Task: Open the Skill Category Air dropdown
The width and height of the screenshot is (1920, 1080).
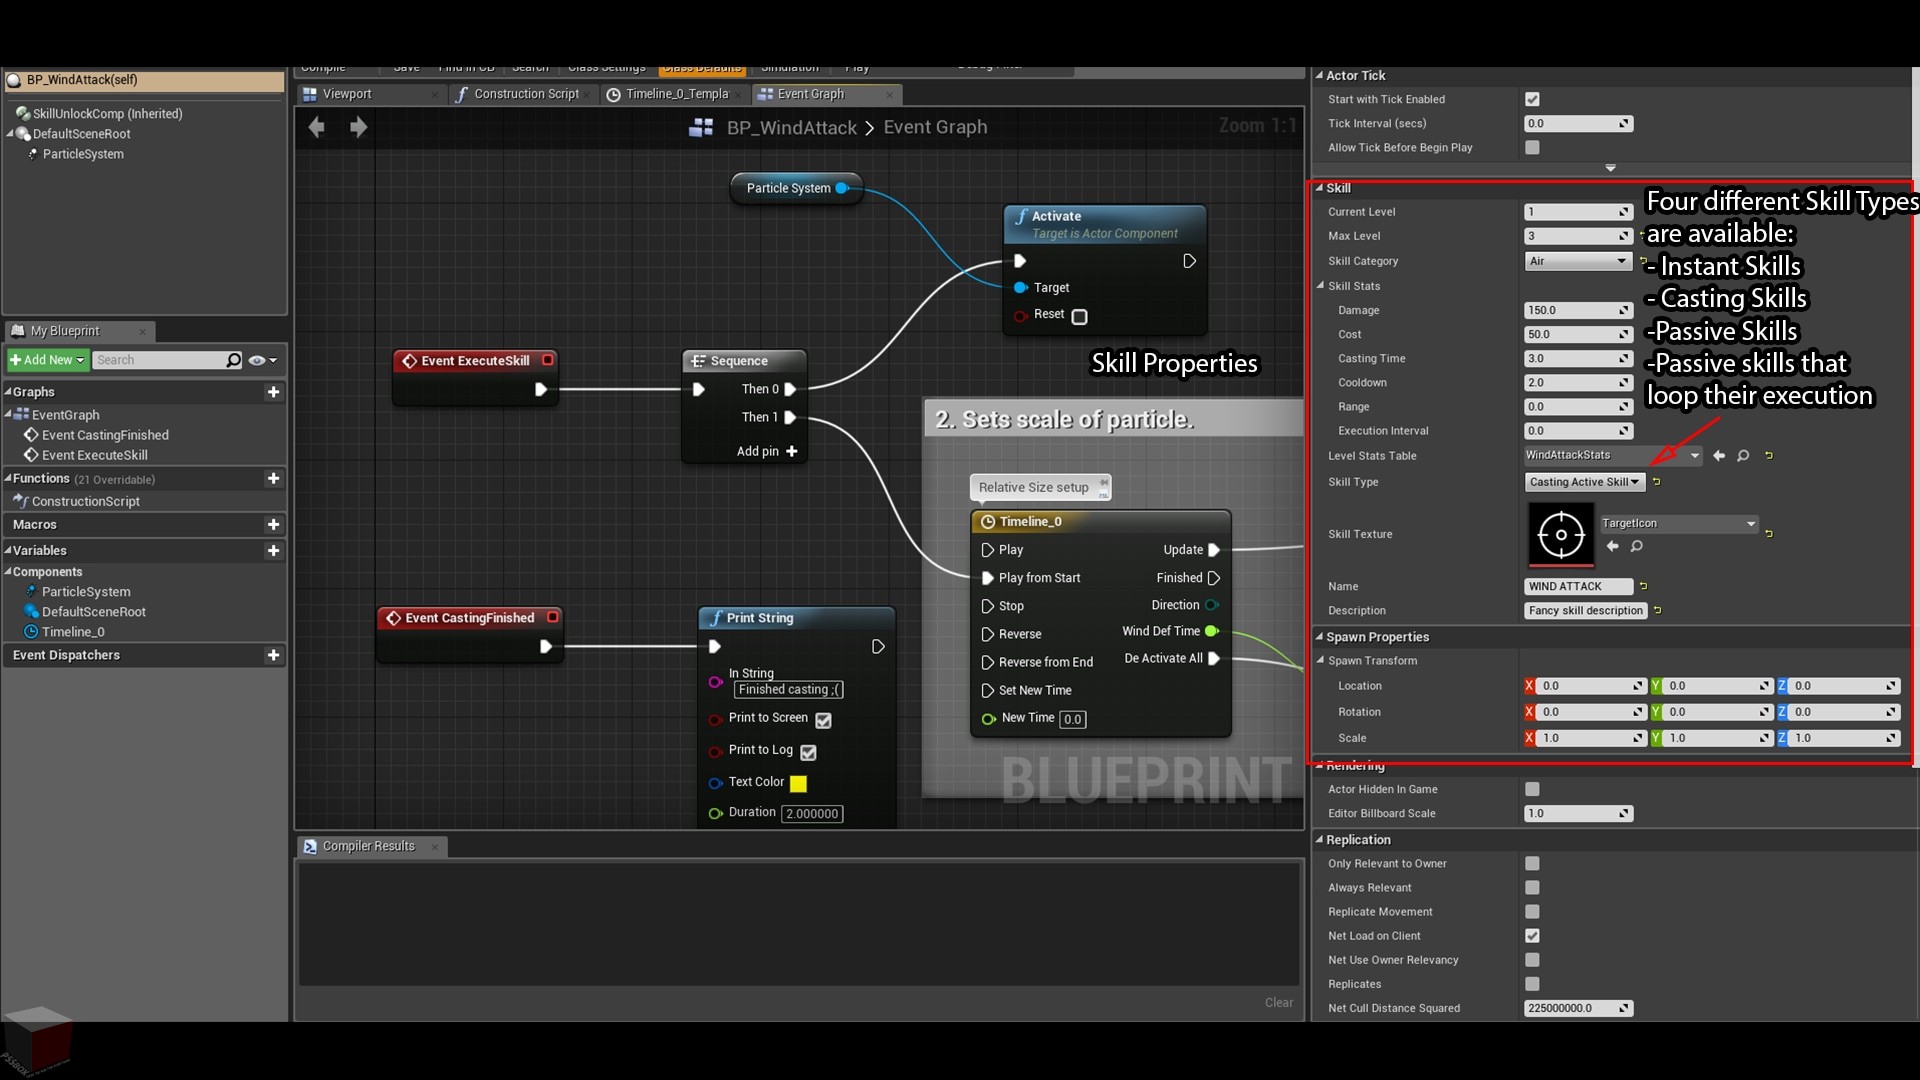Action: pyautogui.click(x=1578, y=261)
